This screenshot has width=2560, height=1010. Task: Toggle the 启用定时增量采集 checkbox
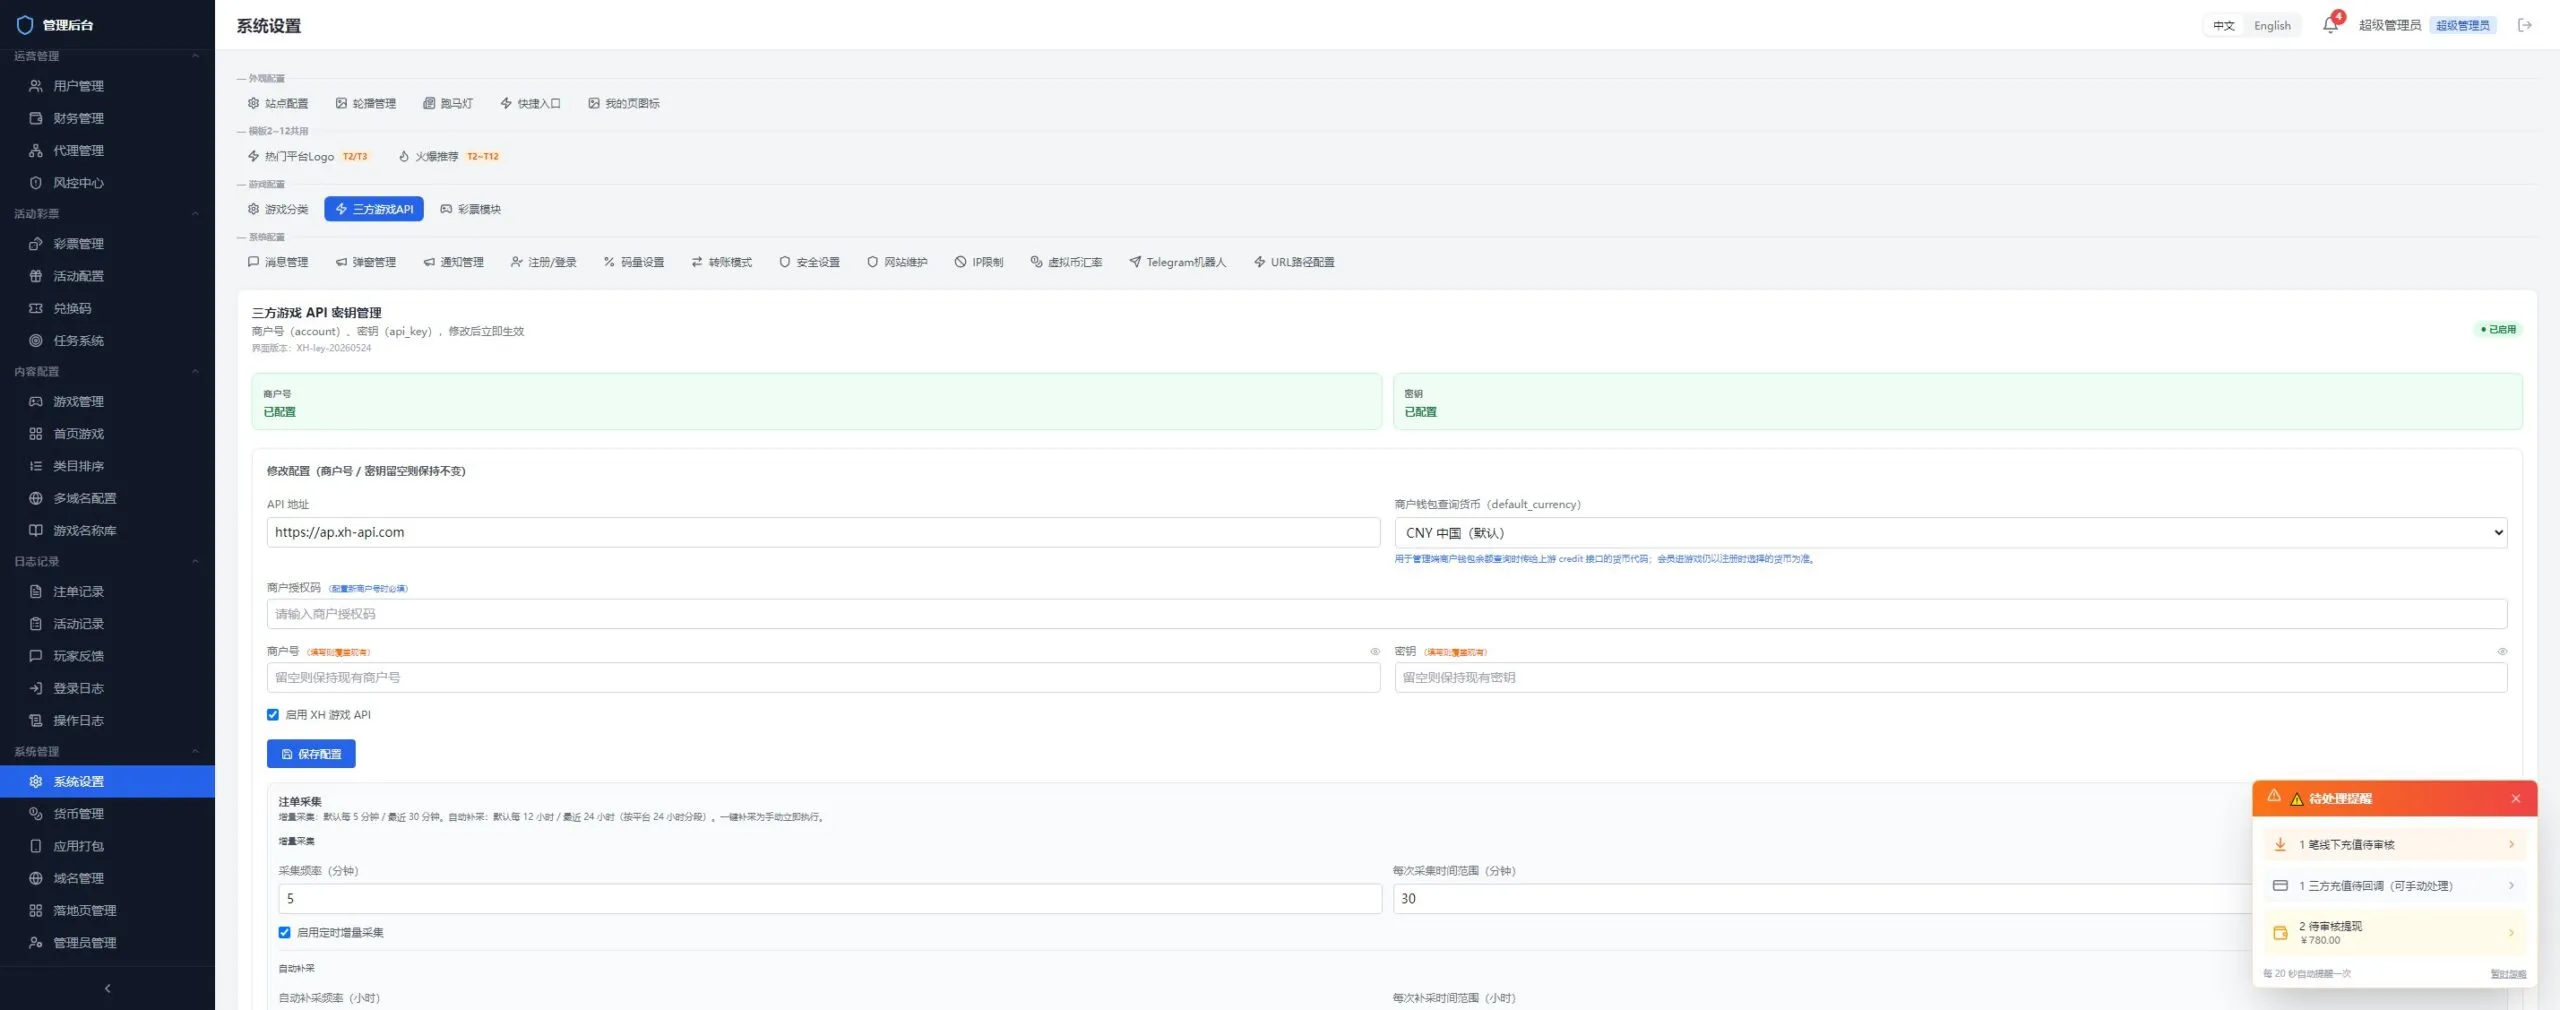coord(284,932)
